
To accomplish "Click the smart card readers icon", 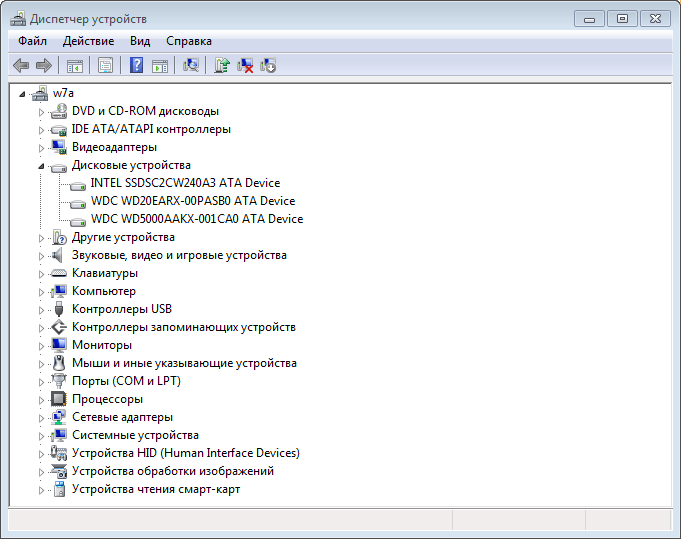I will pos(59,489).
